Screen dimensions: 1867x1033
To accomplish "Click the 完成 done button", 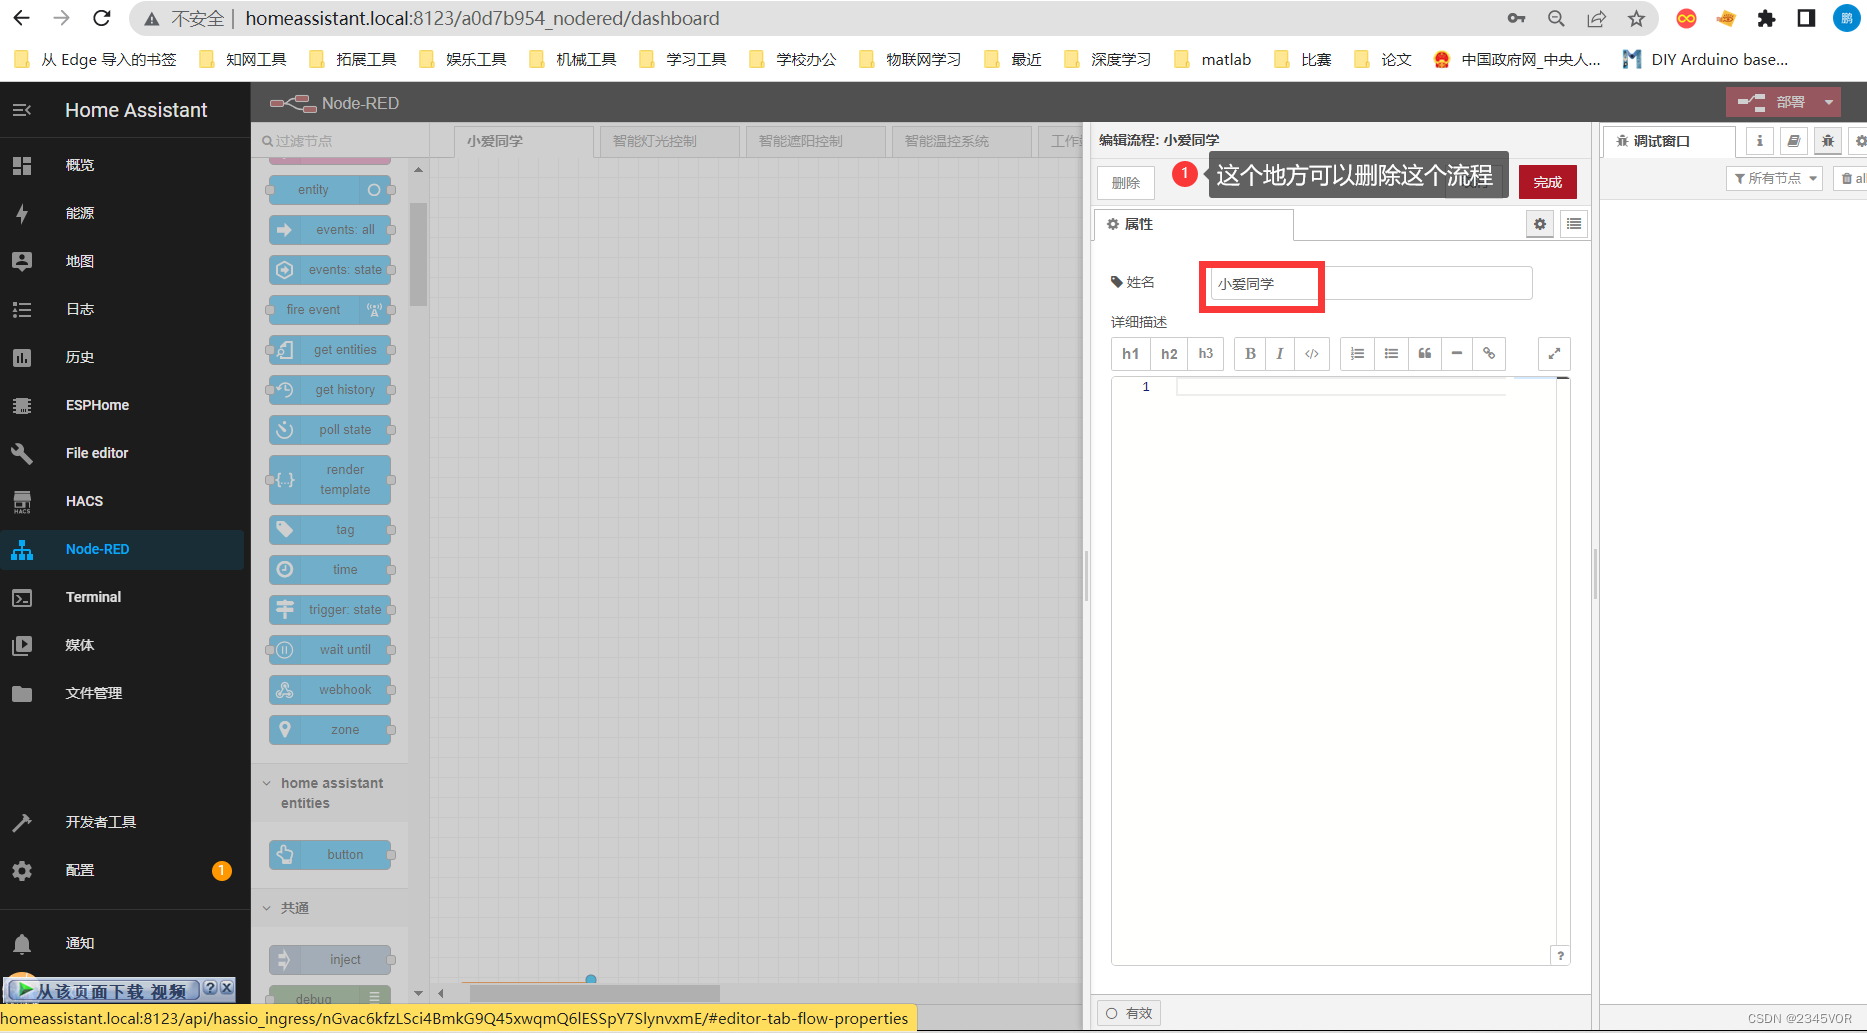I will [x=1547, y=182].
